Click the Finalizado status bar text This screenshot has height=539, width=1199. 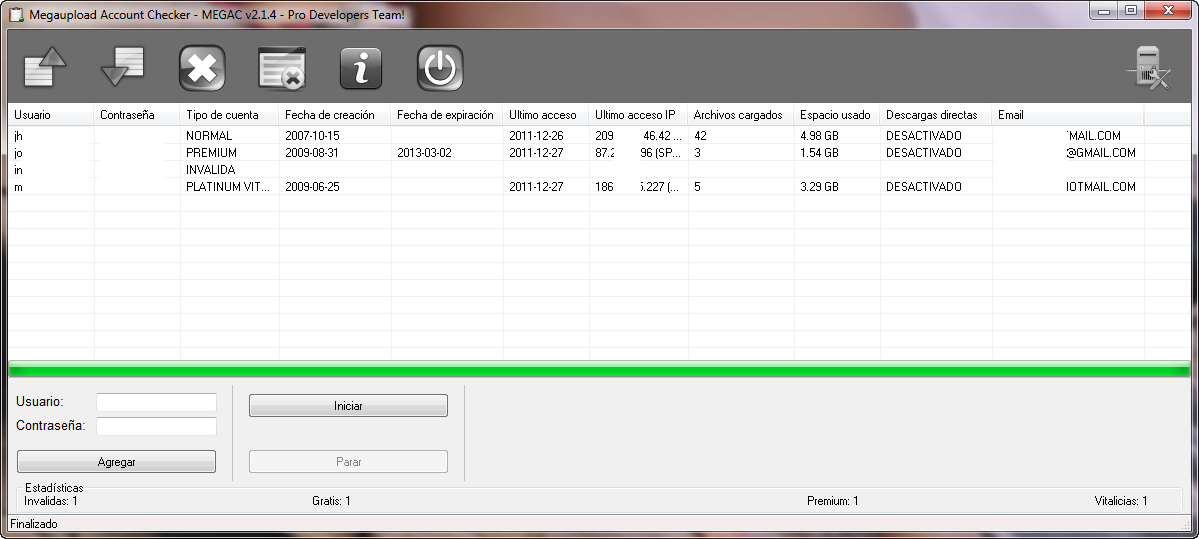pyautogui.click(x=34, y=524)
